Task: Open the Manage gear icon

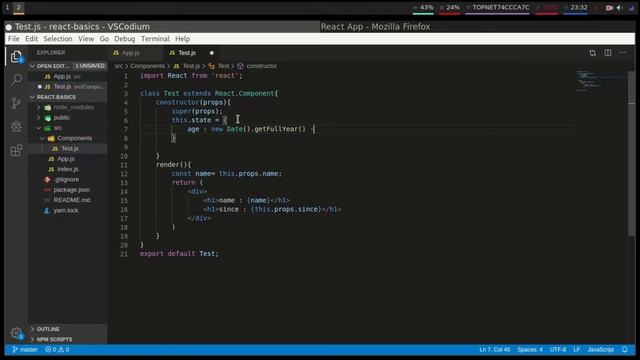Action: pyautogui.click(x=16, y=333)
